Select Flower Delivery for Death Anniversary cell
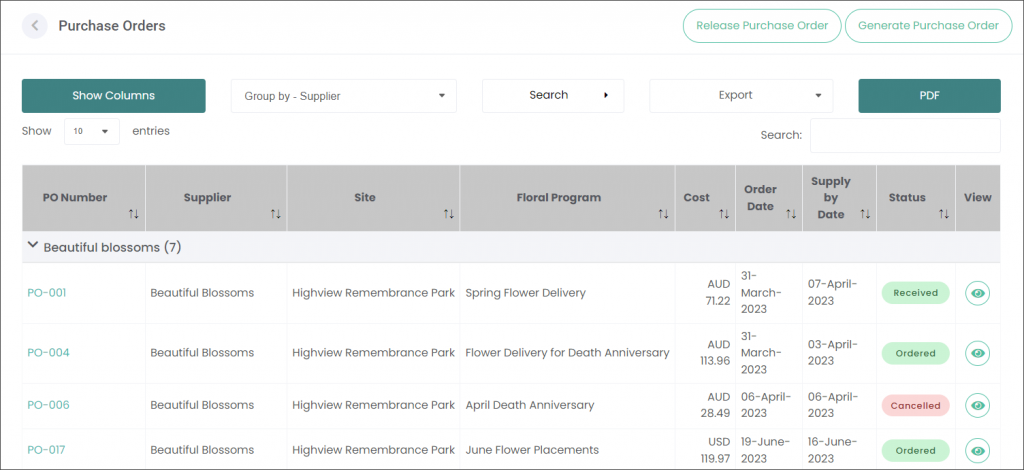 point(568,353)
